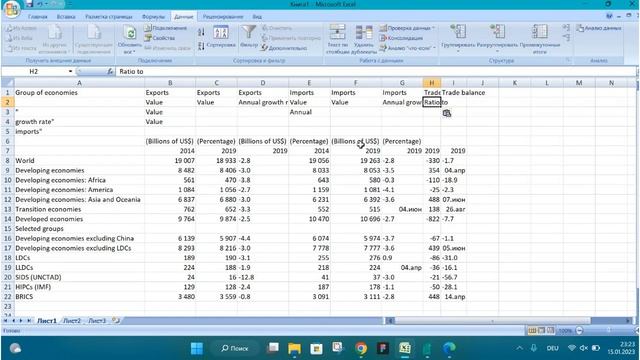Switch to sheet tab Лист2
The height and width of the screenshot is (360, 640).
click(72, 321)
